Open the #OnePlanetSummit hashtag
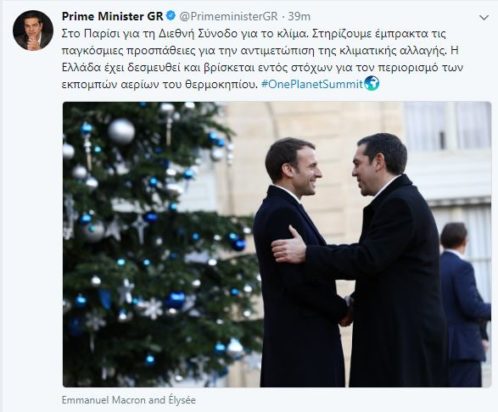The height and width of the screenshot is (412, 498). tap(312, 84)
